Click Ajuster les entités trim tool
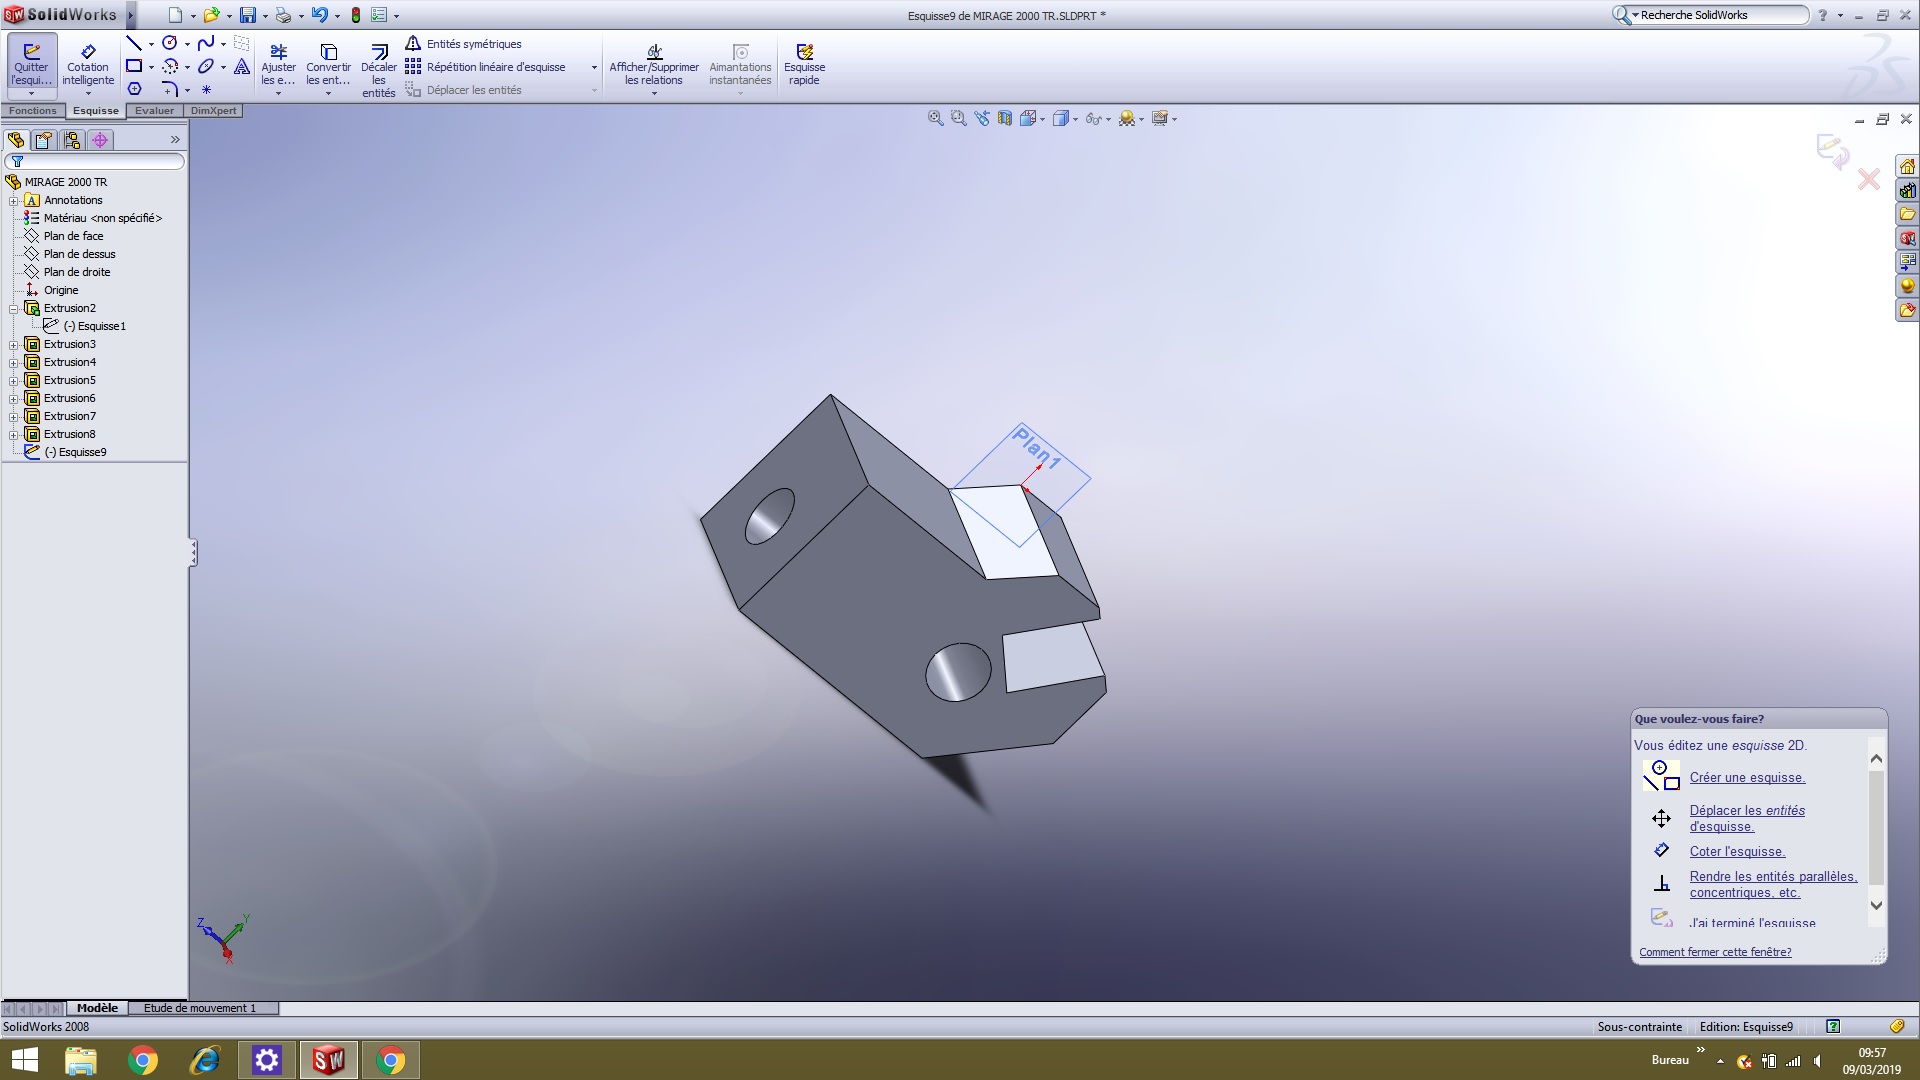Screen dimensions: 1920x1080 click(x=278, y=64)
